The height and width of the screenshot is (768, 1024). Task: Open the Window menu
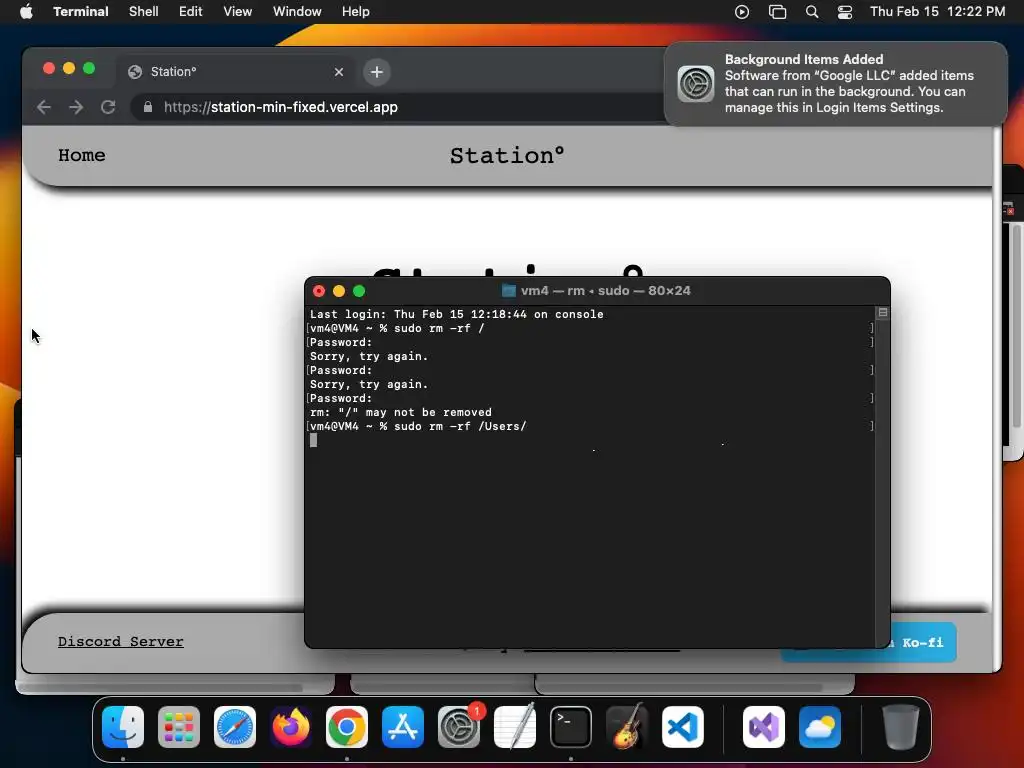[297, 12]
